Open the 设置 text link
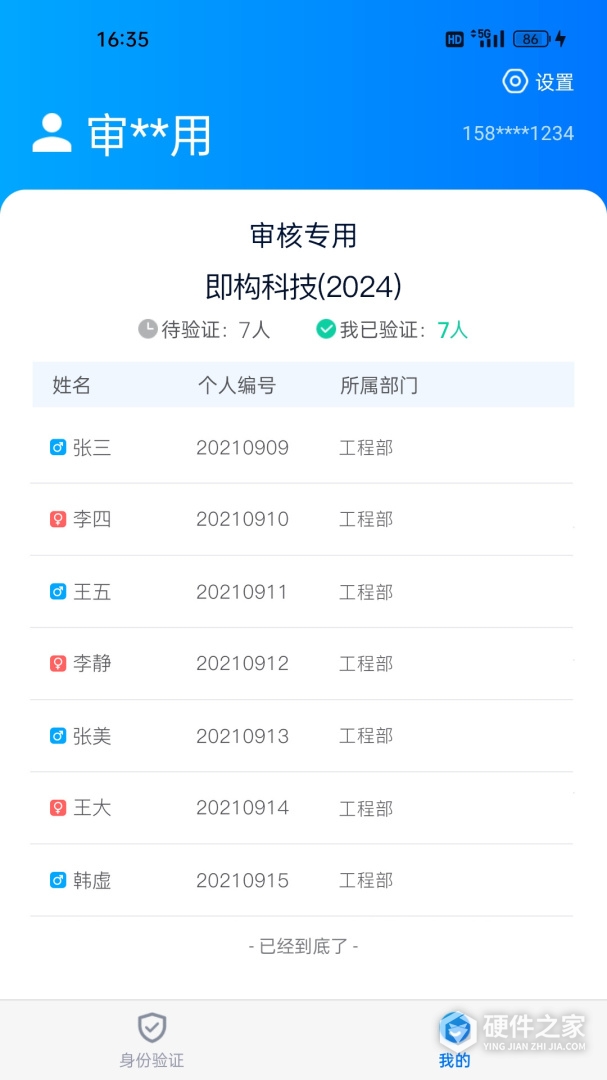 pyautogui.click(x=555, y=83)
